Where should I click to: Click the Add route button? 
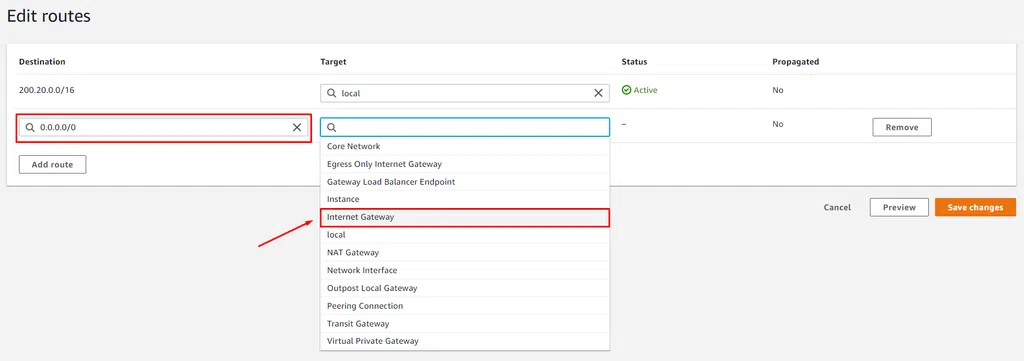(52, 165)
